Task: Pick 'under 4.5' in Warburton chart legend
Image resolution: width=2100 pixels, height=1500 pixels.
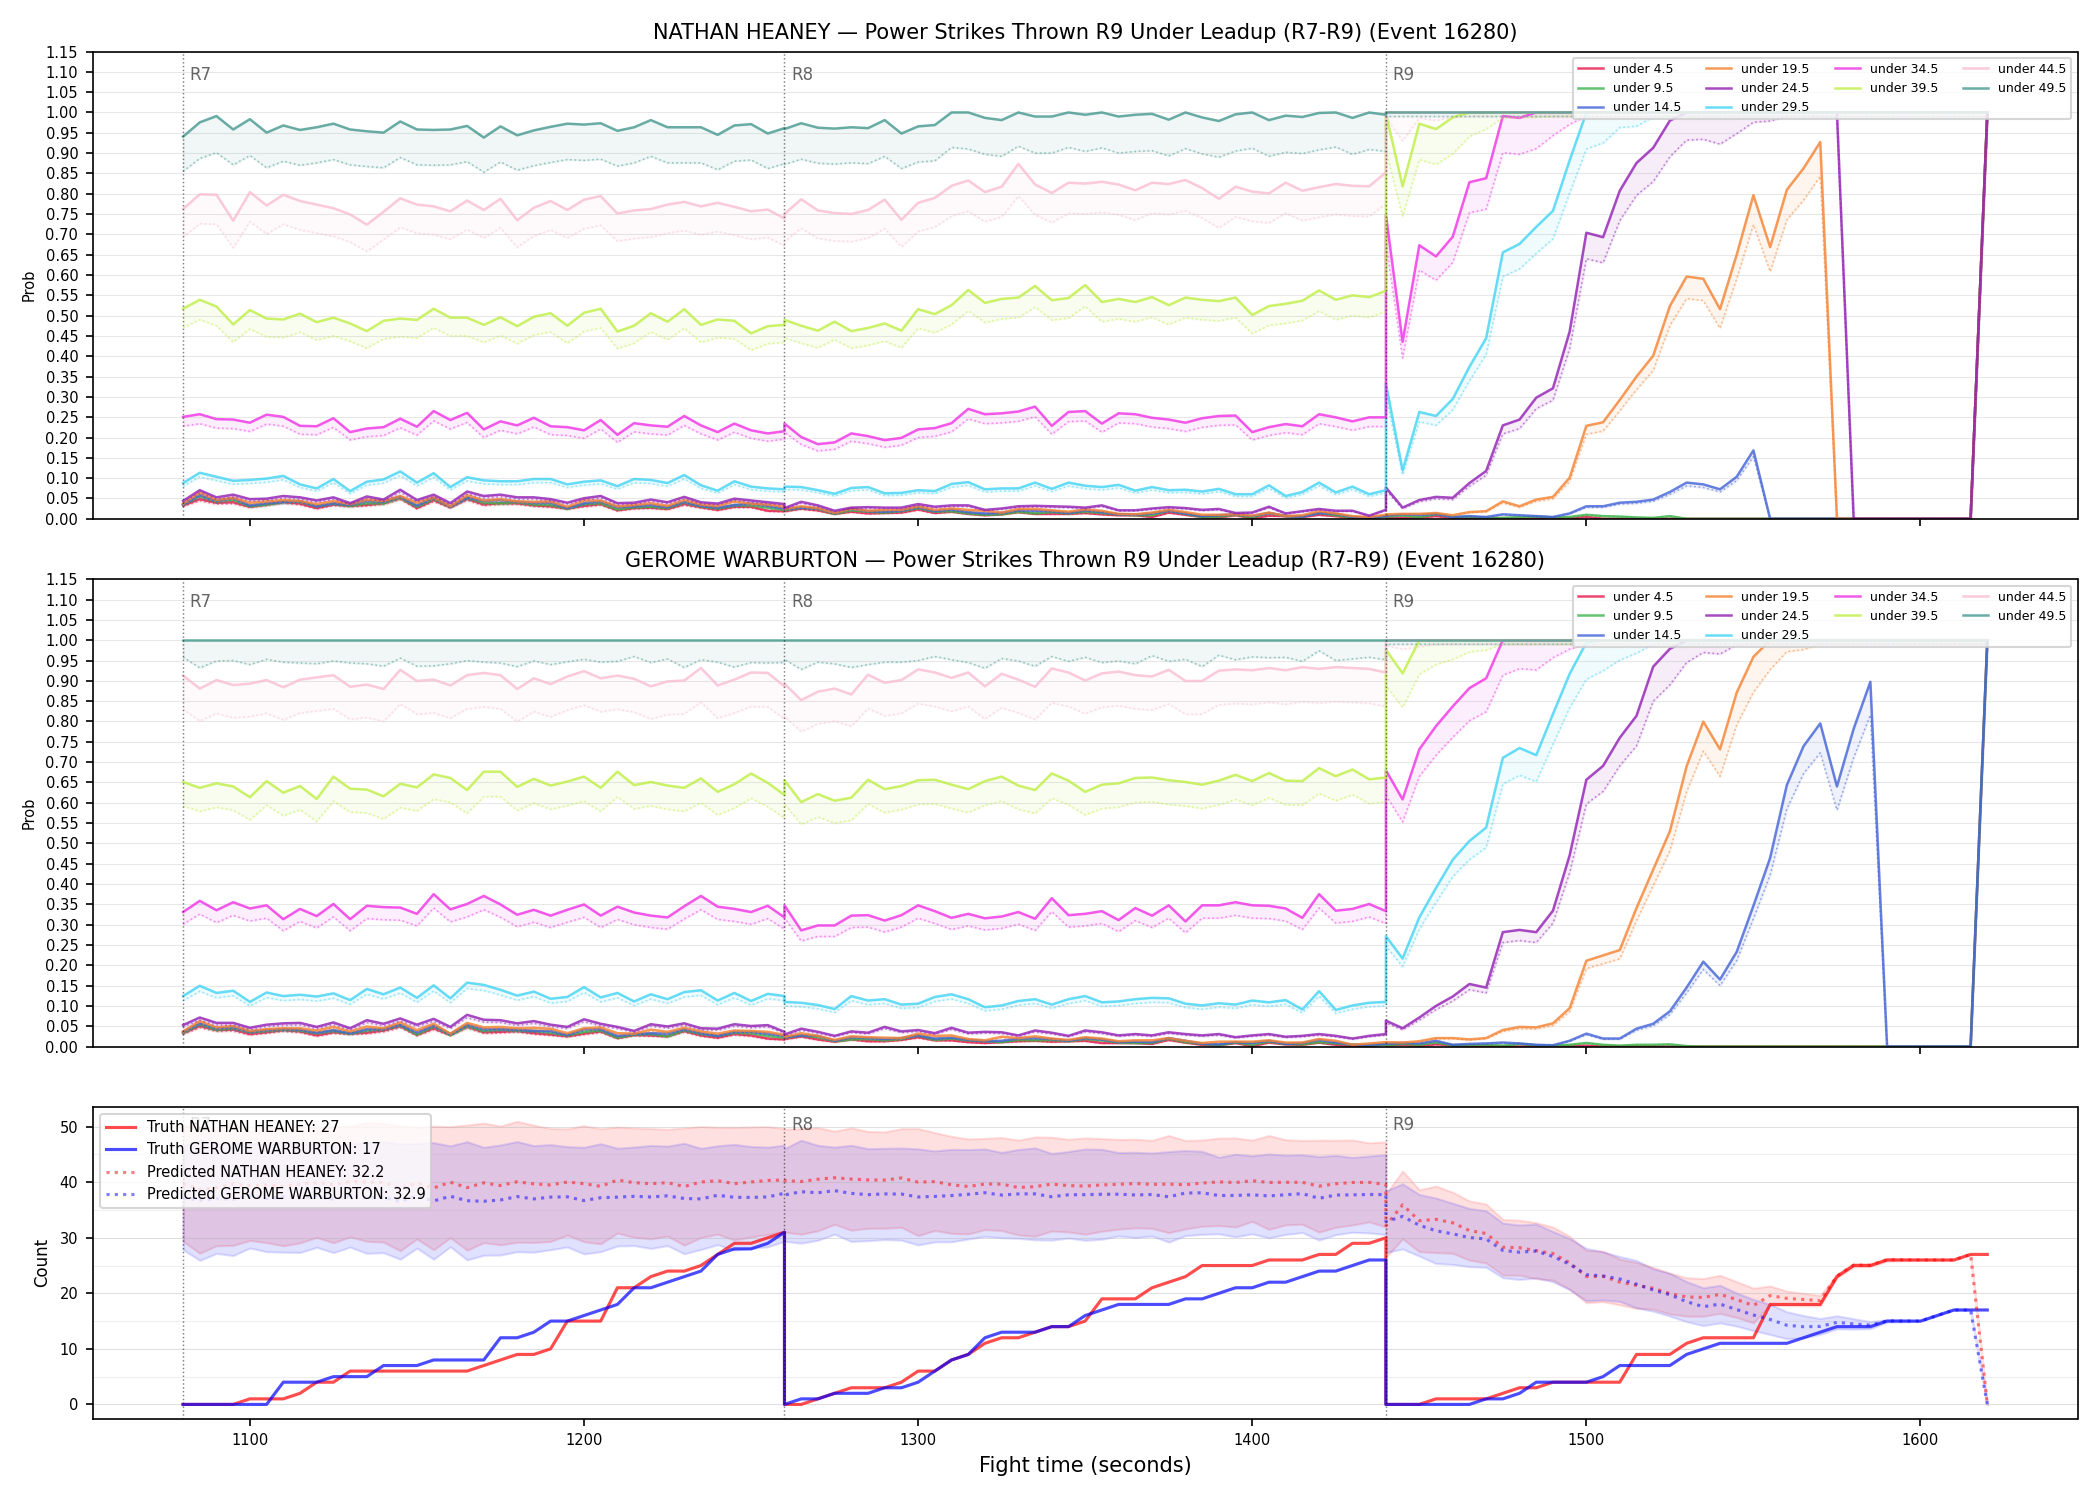Action: (x=1626, y=597)
